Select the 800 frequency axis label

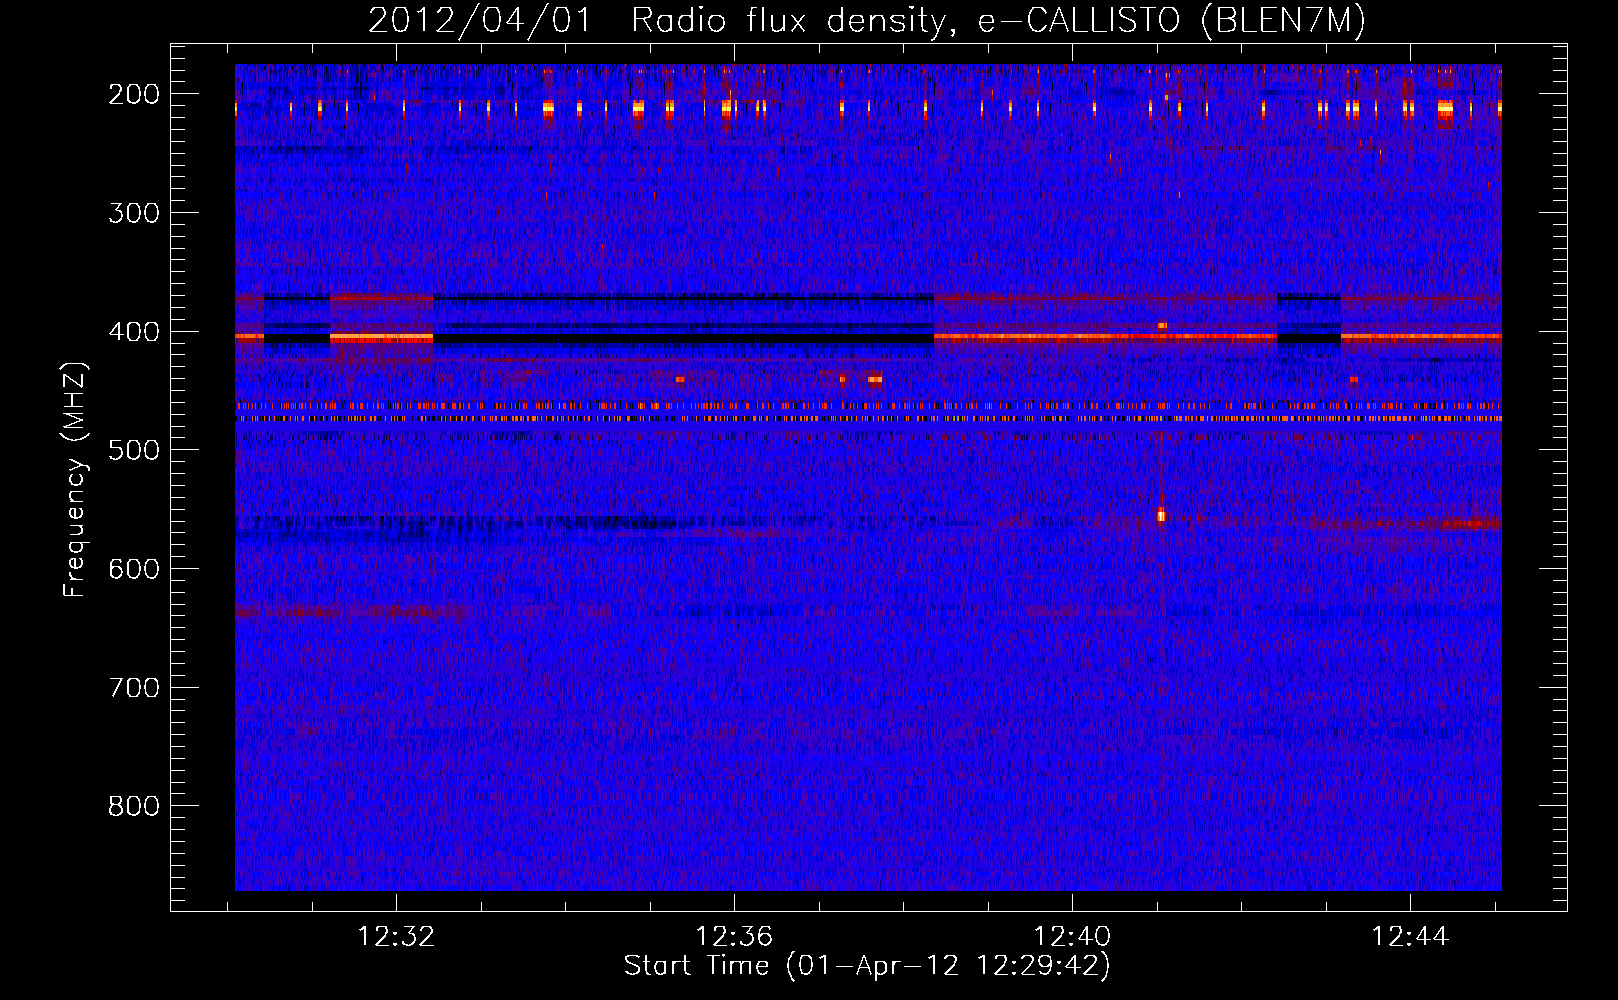(x=134, y=806)
